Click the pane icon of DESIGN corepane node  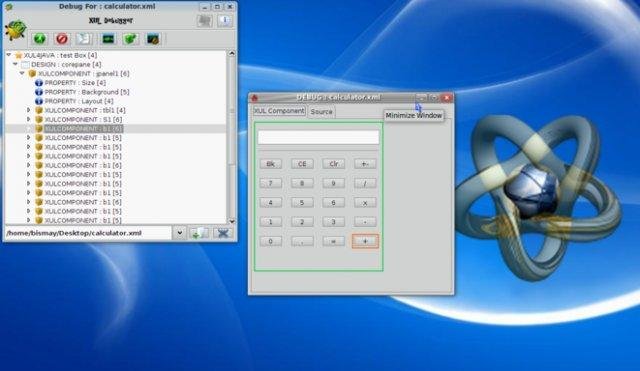[x=25, y=64]
